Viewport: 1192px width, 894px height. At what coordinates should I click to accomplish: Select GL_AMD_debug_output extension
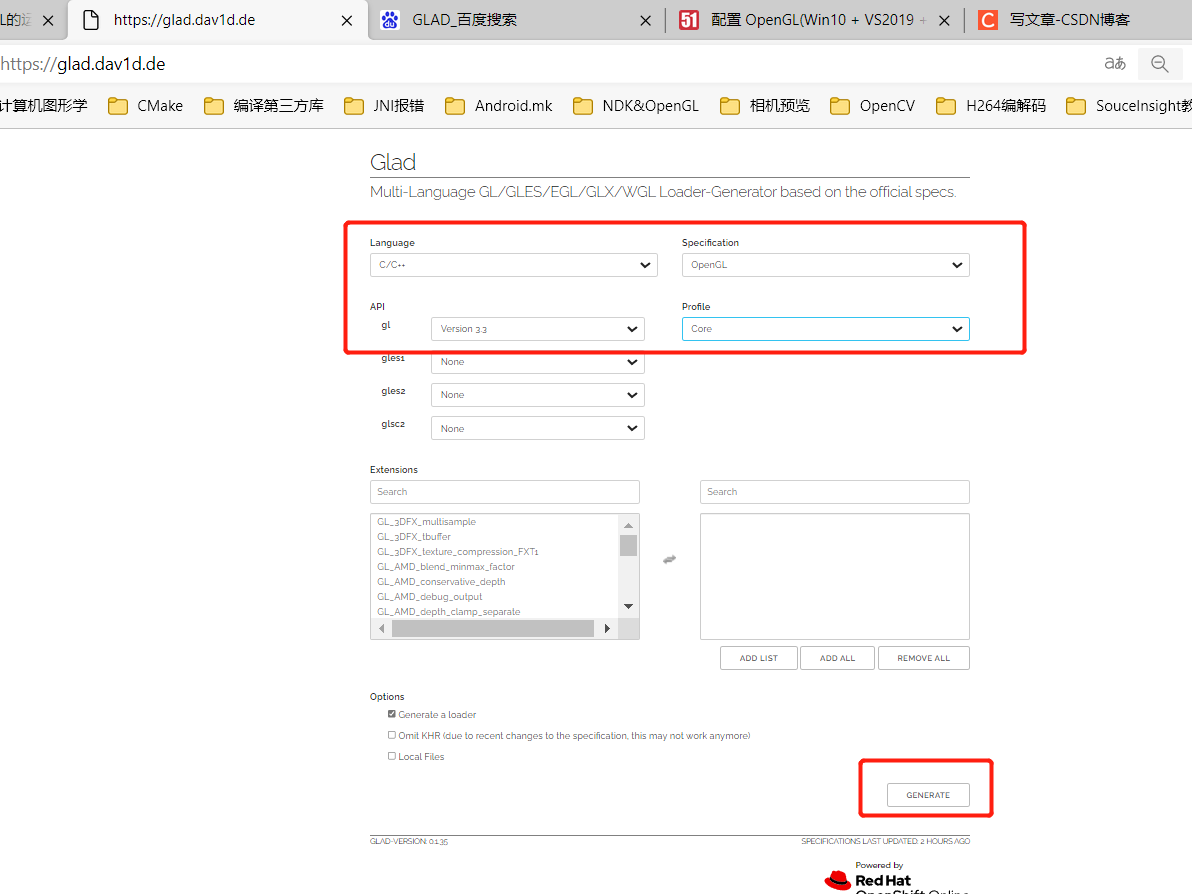point(430,597)
